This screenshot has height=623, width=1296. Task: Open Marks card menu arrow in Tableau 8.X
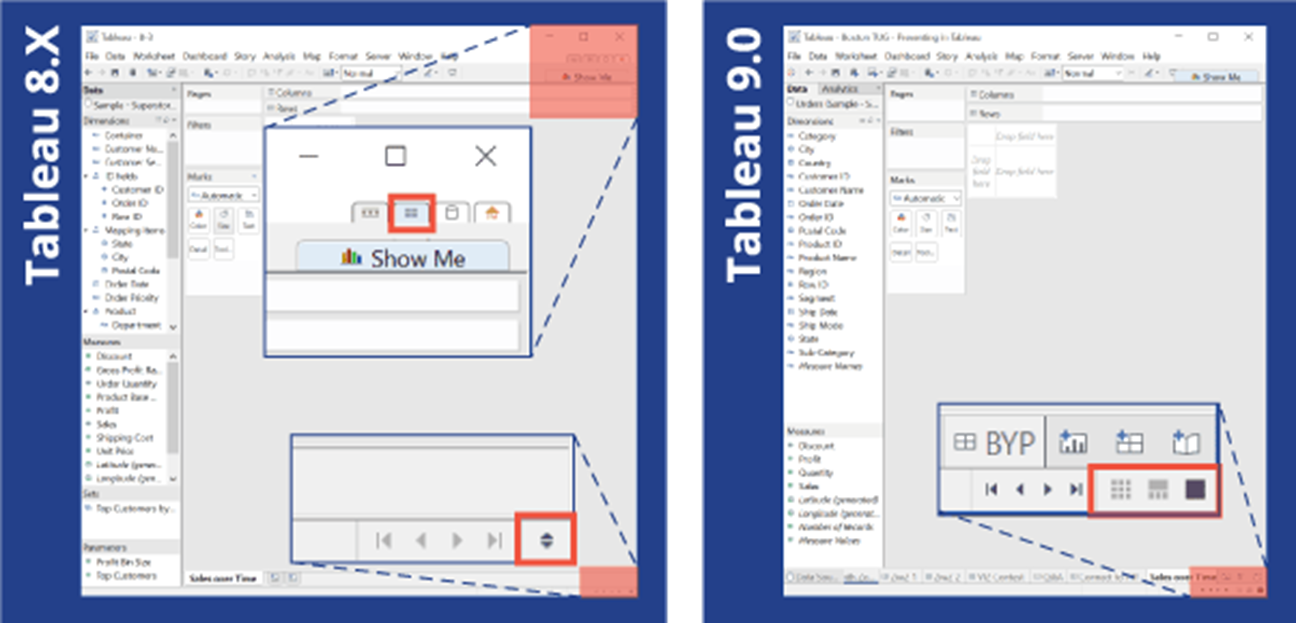(256, 177)
